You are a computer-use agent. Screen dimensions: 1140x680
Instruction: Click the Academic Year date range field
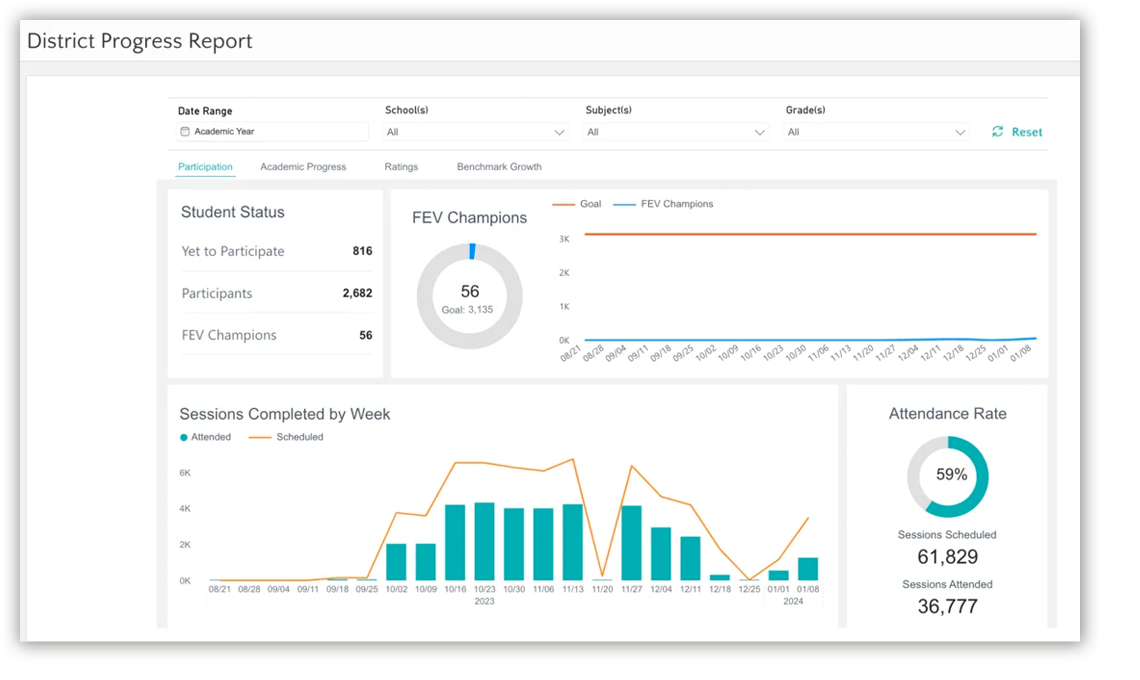[x=272, y=132]
